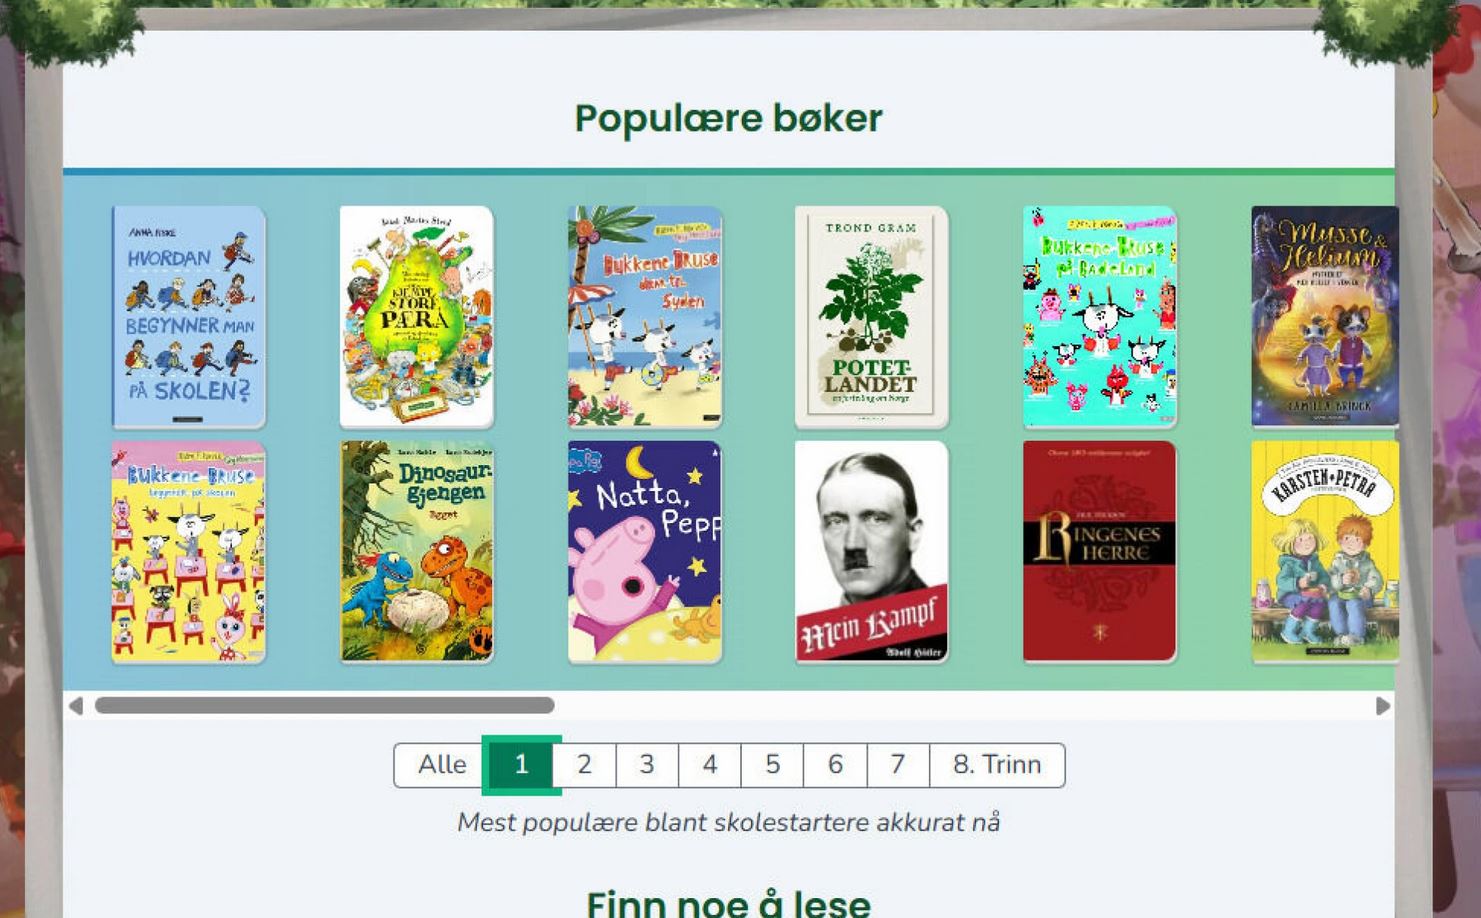
Task: Select grade 4 filter tab
Action: click(x=710, y=765)
